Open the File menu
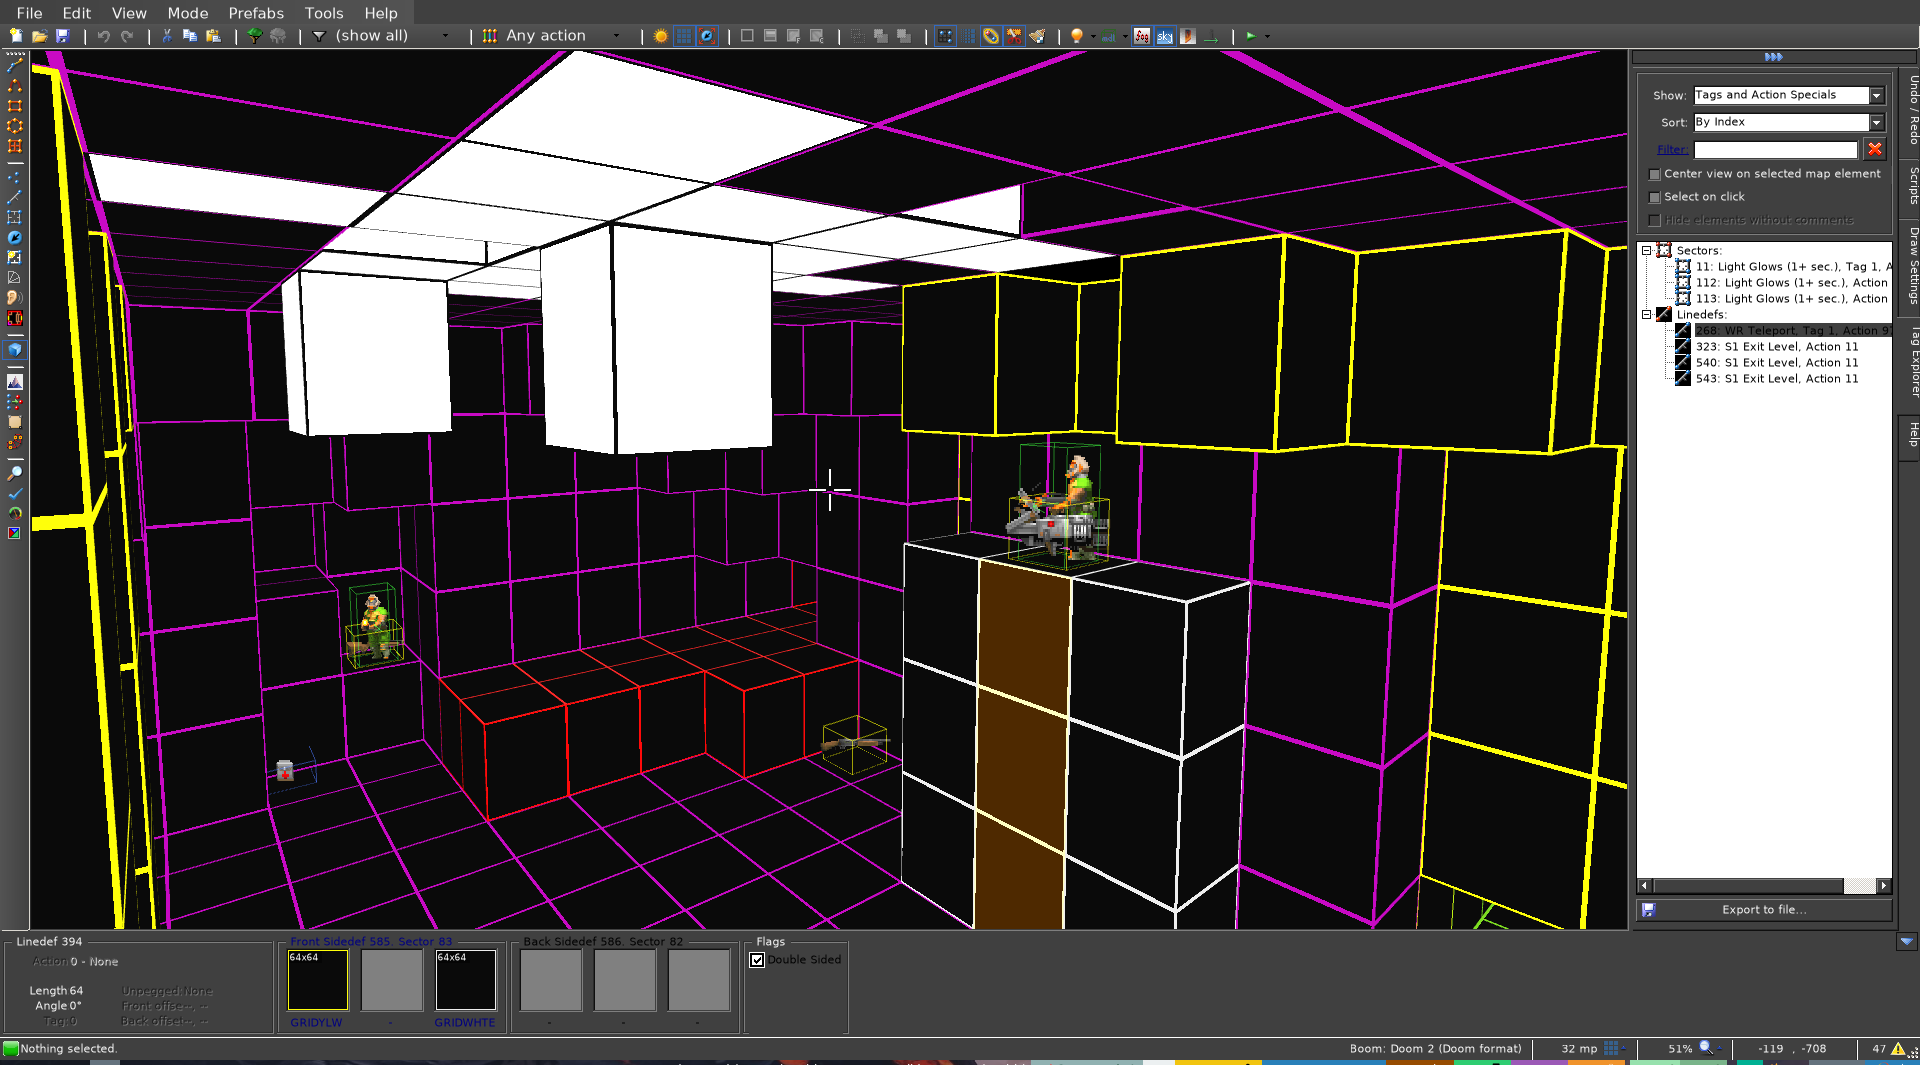The image size is (1920, 1065). coord(29,13)
